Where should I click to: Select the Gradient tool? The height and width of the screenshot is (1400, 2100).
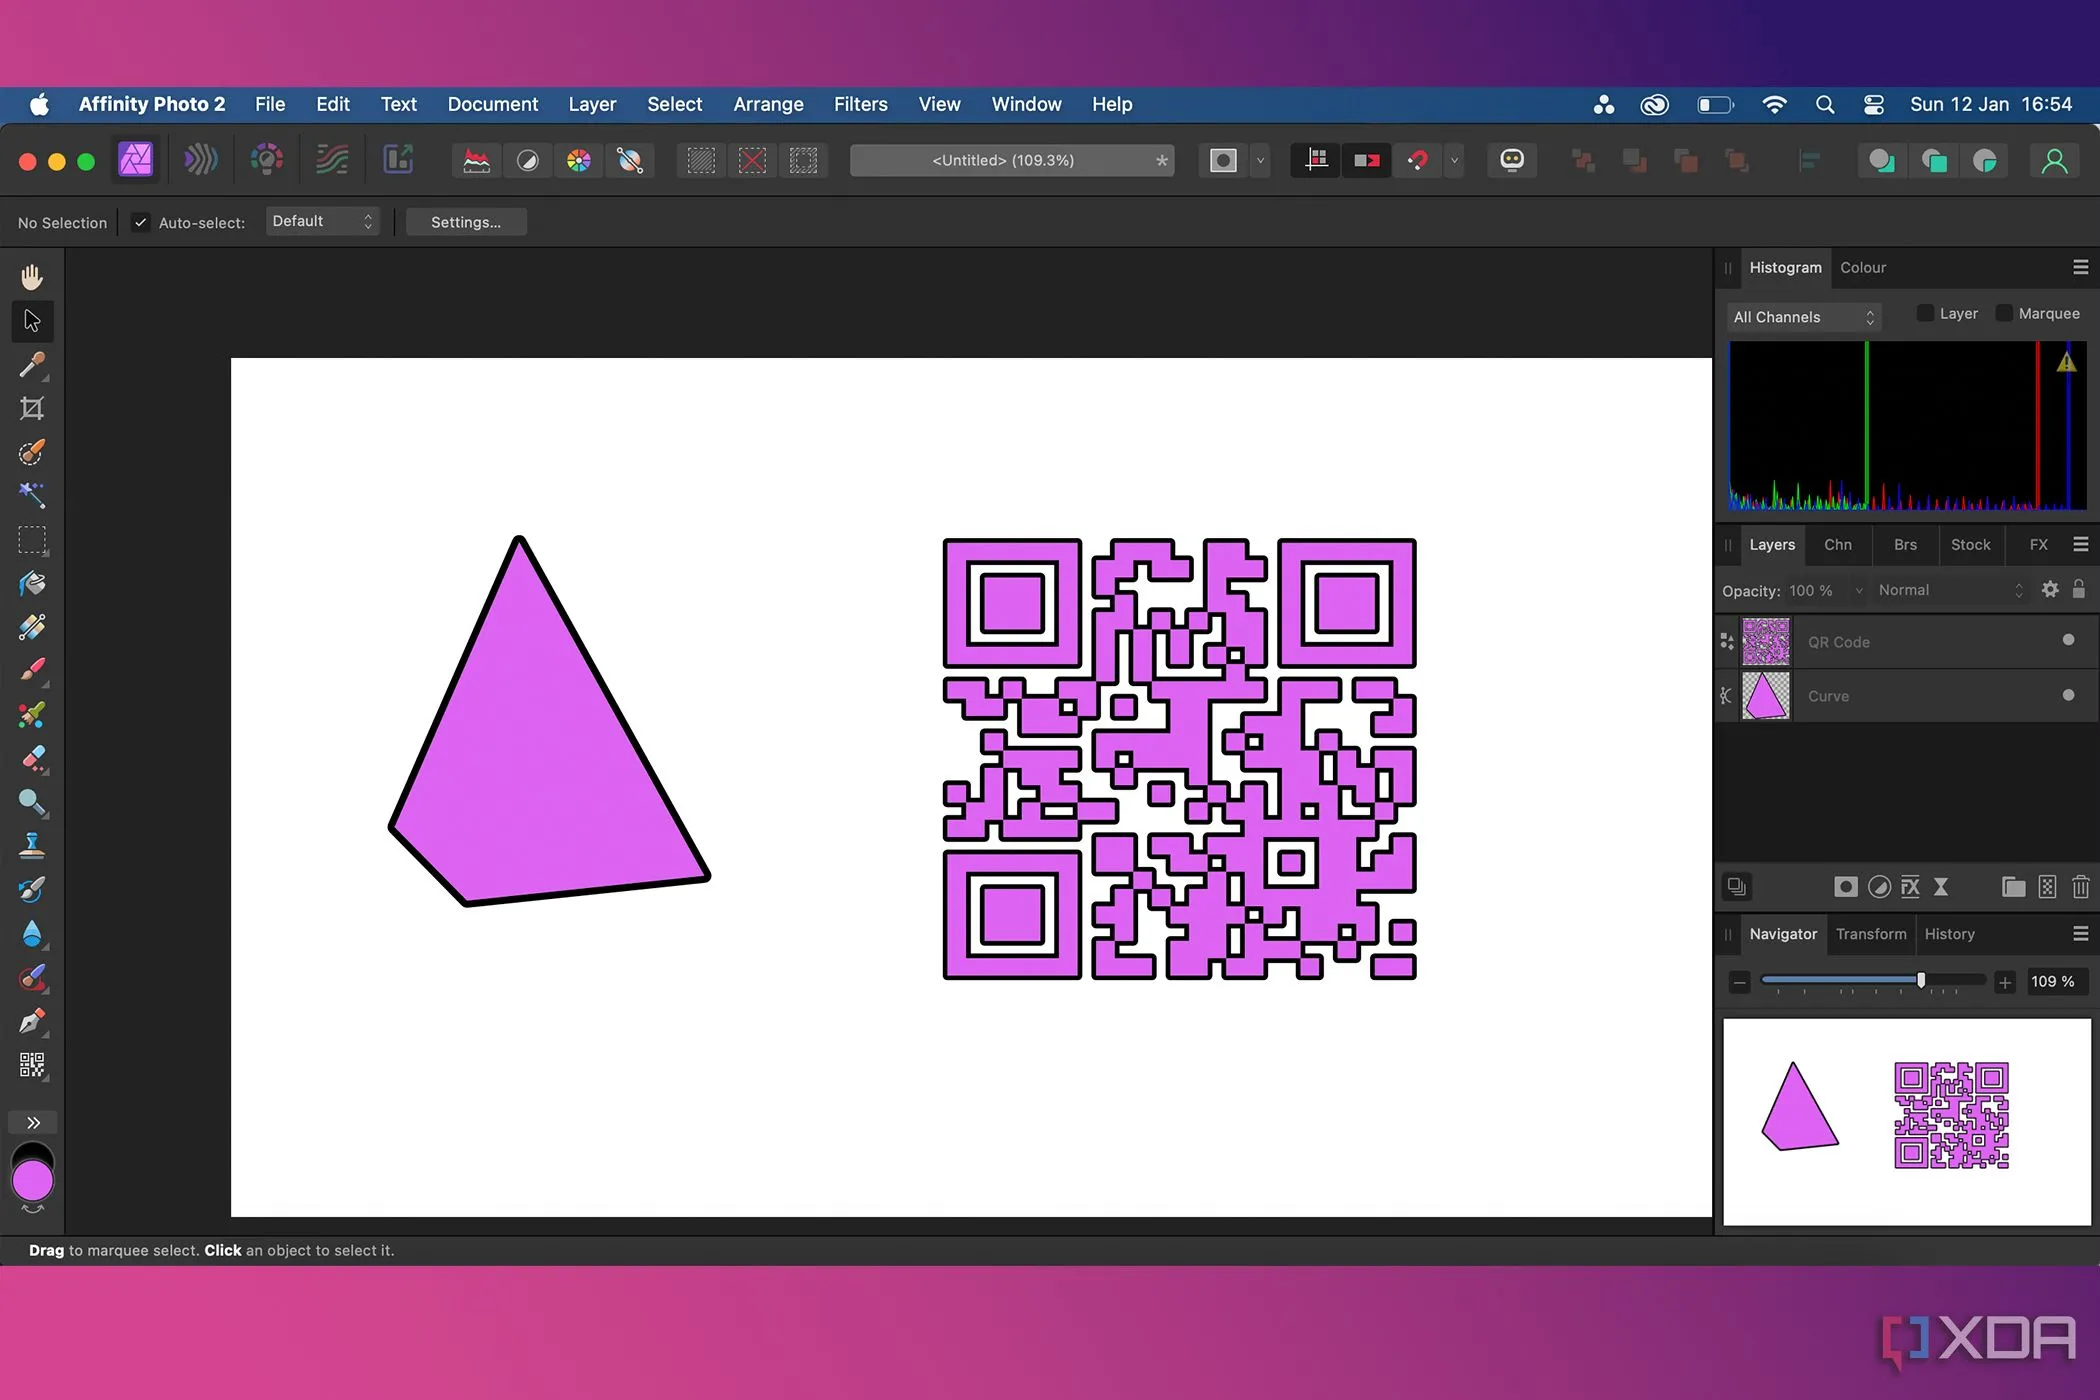coord(32,627)
